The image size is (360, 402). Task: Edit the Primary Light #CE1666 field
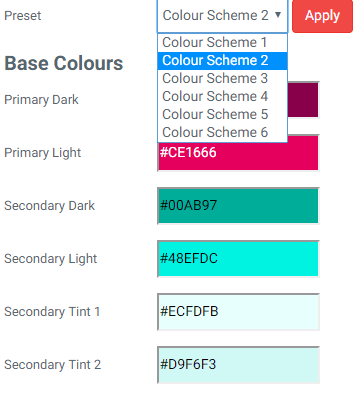[x=238, y=153]
